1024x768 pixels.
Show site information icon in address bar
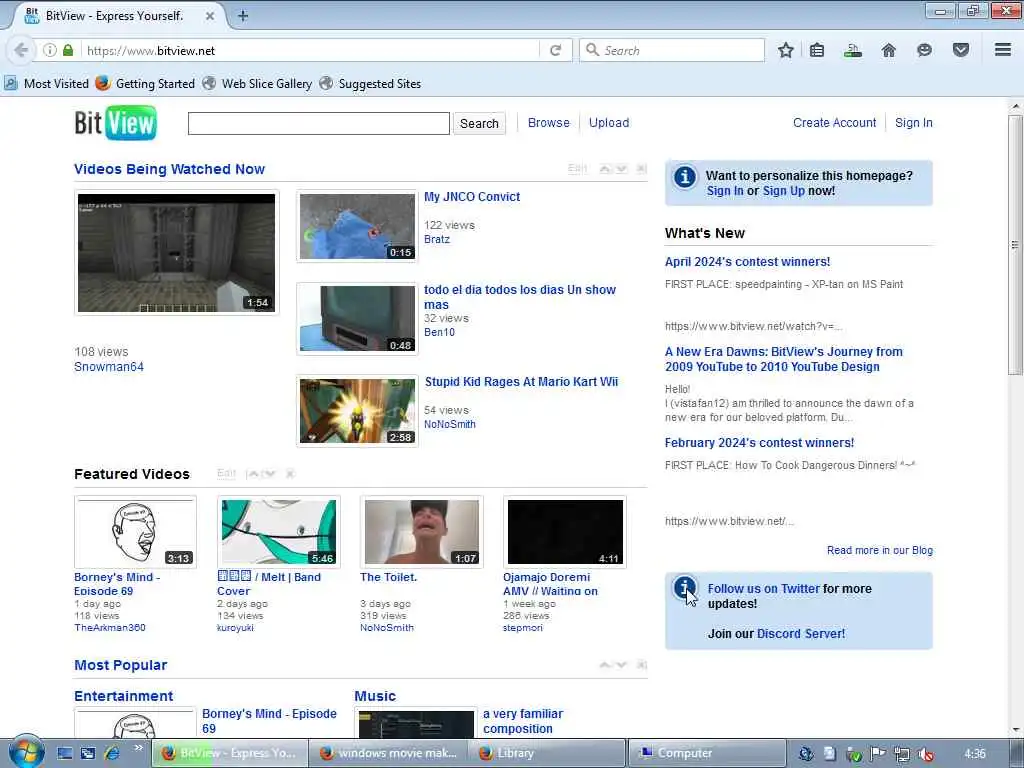tap(50, 50)
